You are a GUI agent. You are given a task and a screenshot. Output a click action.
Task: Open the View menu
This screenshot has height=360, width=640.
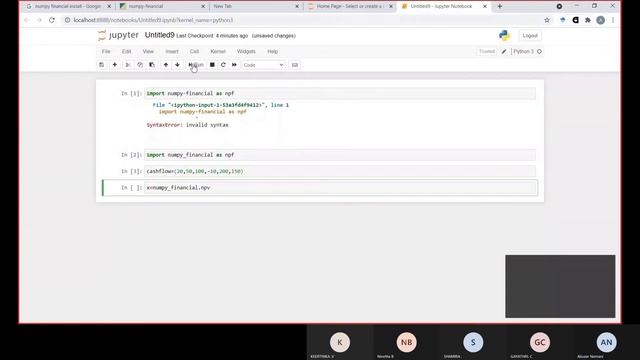pyautogui.click(x=148, y=51)
